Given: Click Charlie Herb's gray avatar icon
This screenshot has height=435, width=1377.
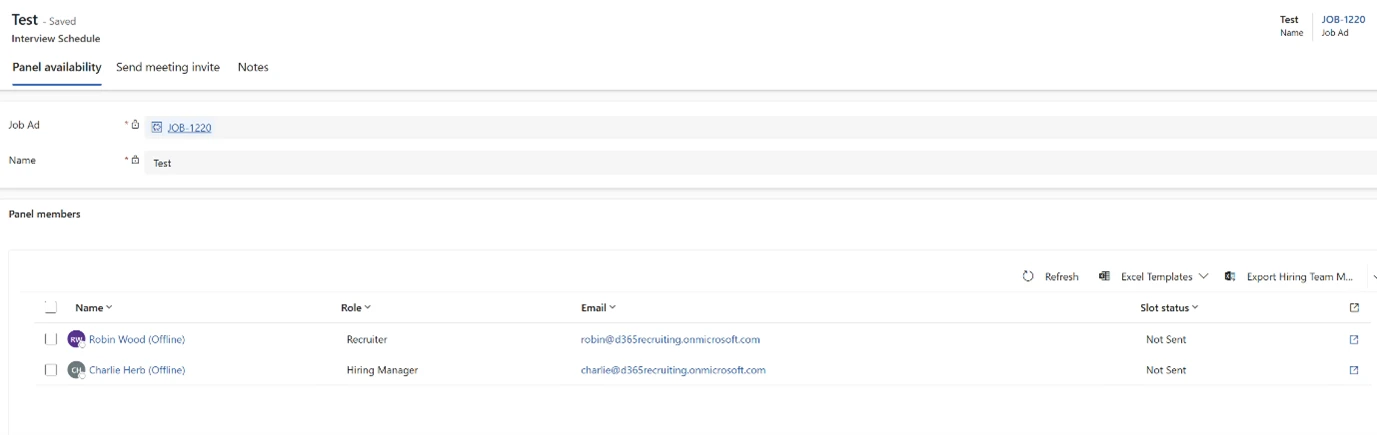Looking at the screenshot, I should 76,370.
